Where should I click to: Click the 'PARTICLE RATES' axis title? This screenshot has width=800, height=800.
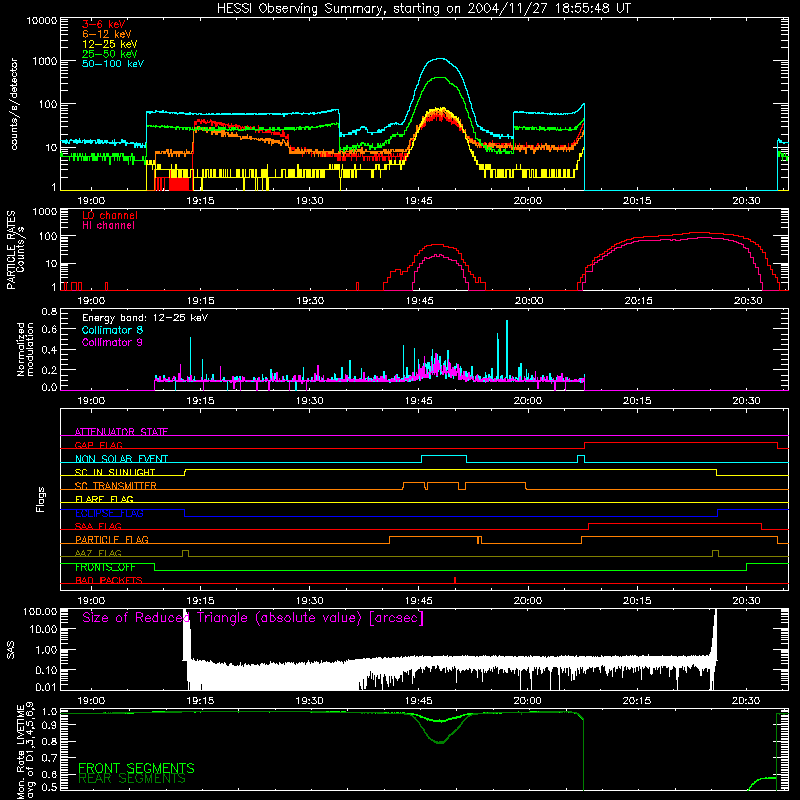coord(11,250)
